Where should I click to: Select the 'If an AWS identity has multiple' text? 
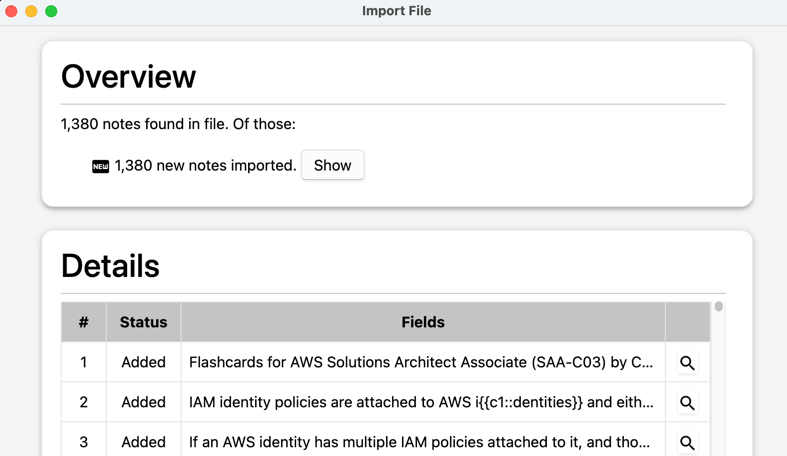click(x=420, y=442)
